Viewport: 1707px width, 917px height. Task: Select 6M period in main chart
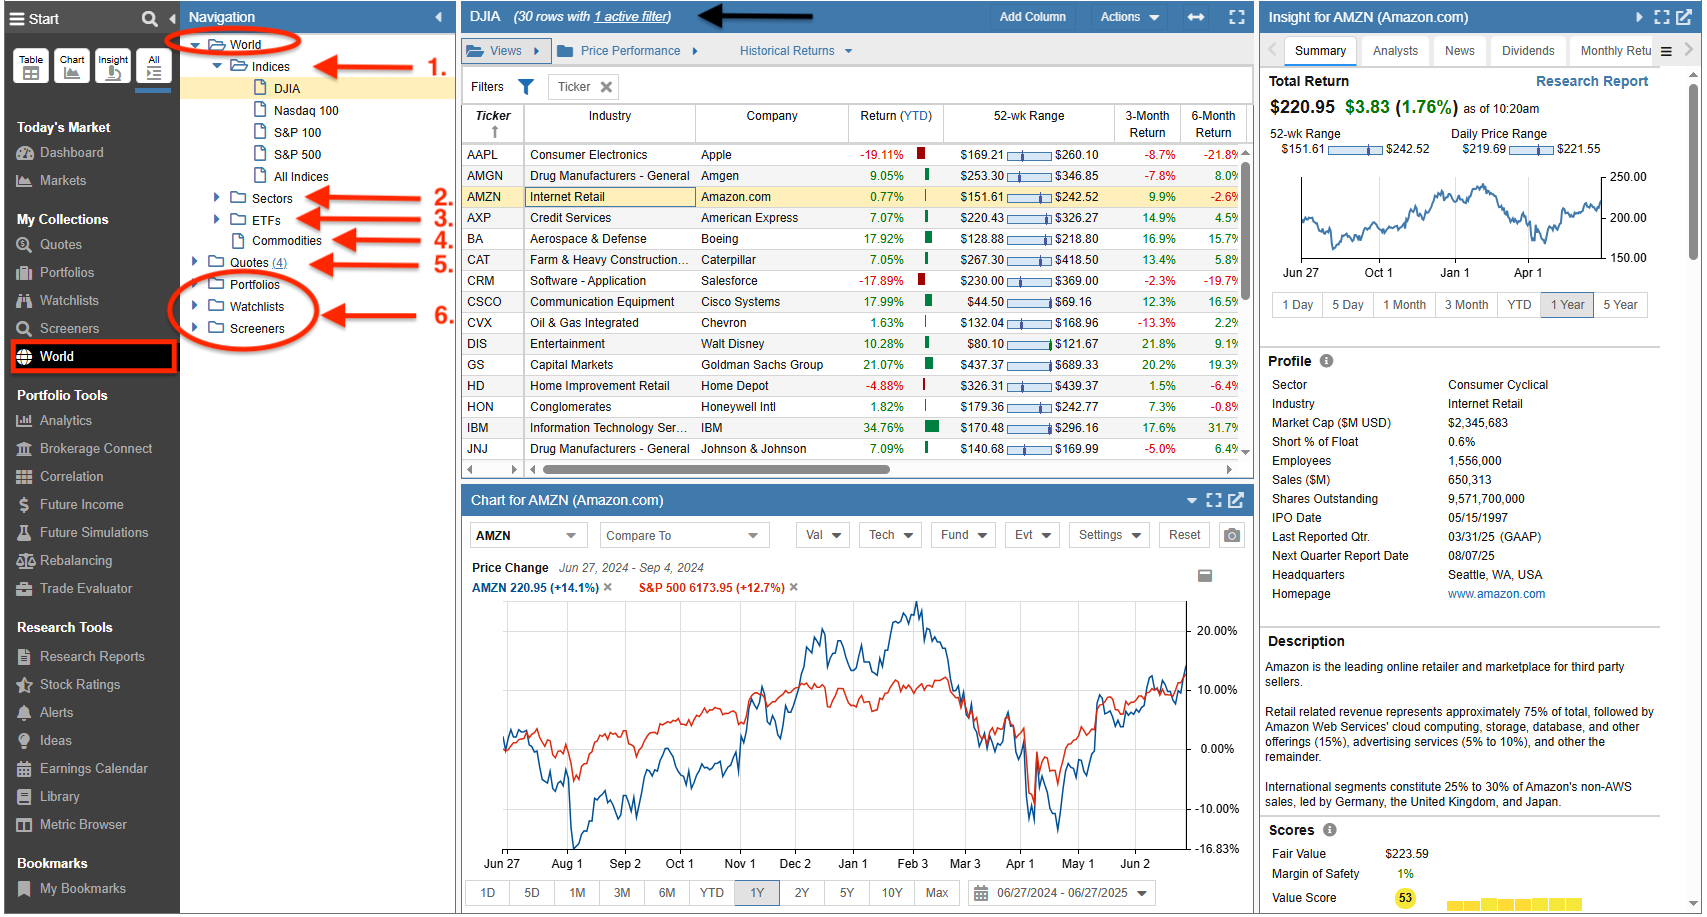click(x=667, y=893)
